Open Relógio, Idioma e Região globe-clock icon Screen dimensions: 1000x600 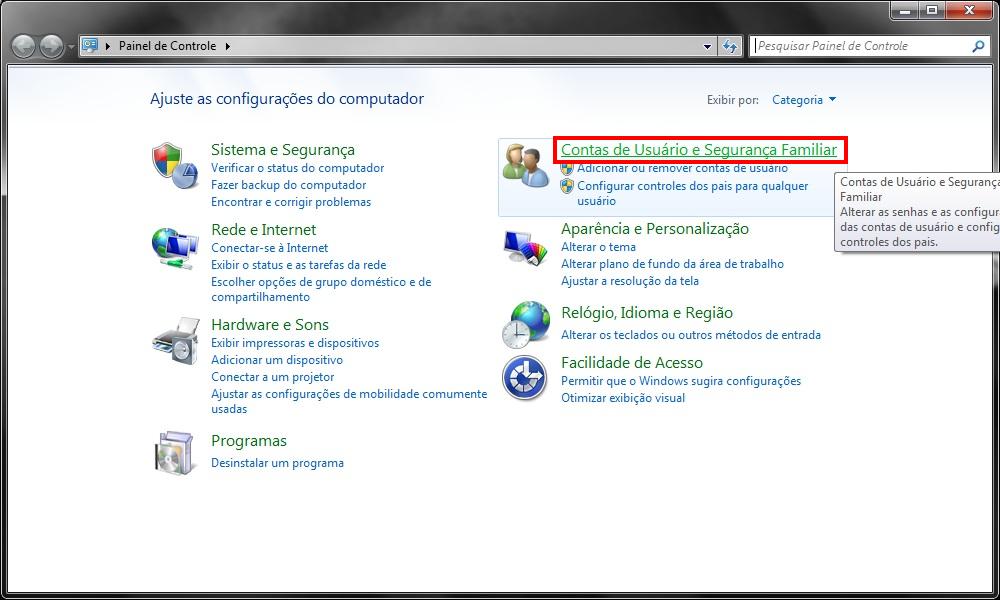click(526, 325)
